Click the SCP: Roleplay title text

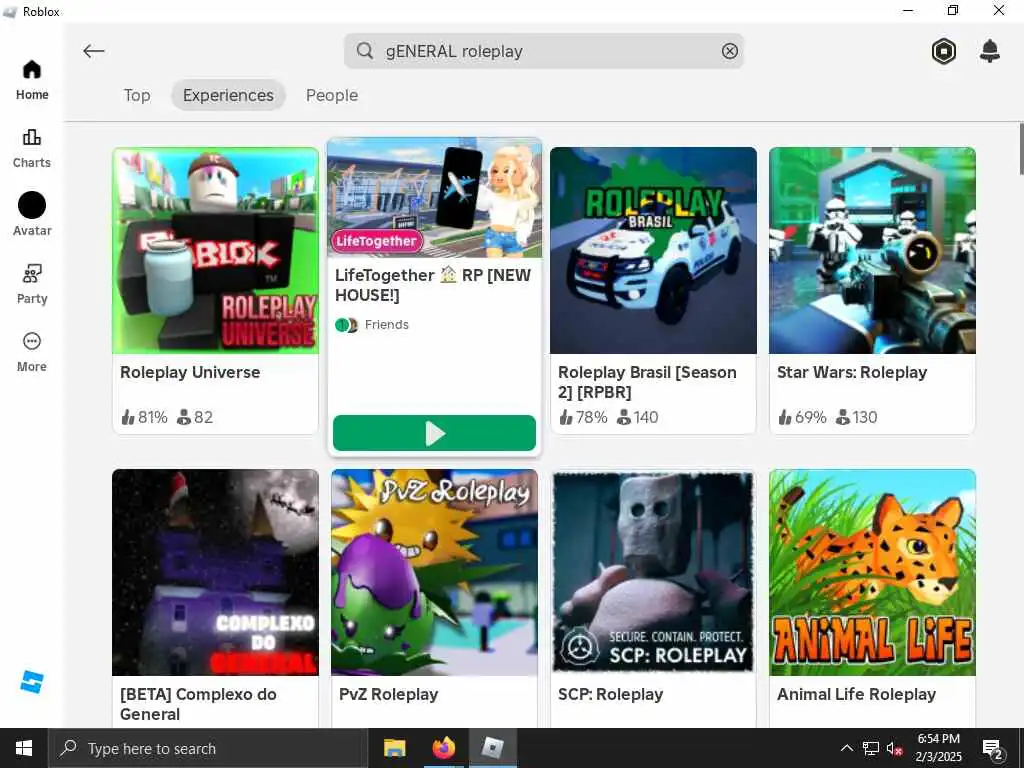pyautogui.click(x=610, y=694)
